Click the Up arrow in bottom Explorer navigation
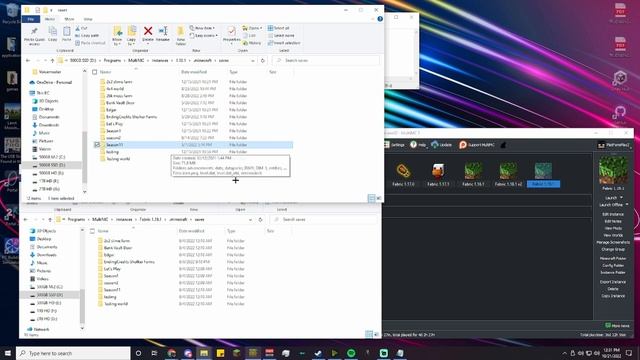Screen dimensions: 640x360 (50, 220)
